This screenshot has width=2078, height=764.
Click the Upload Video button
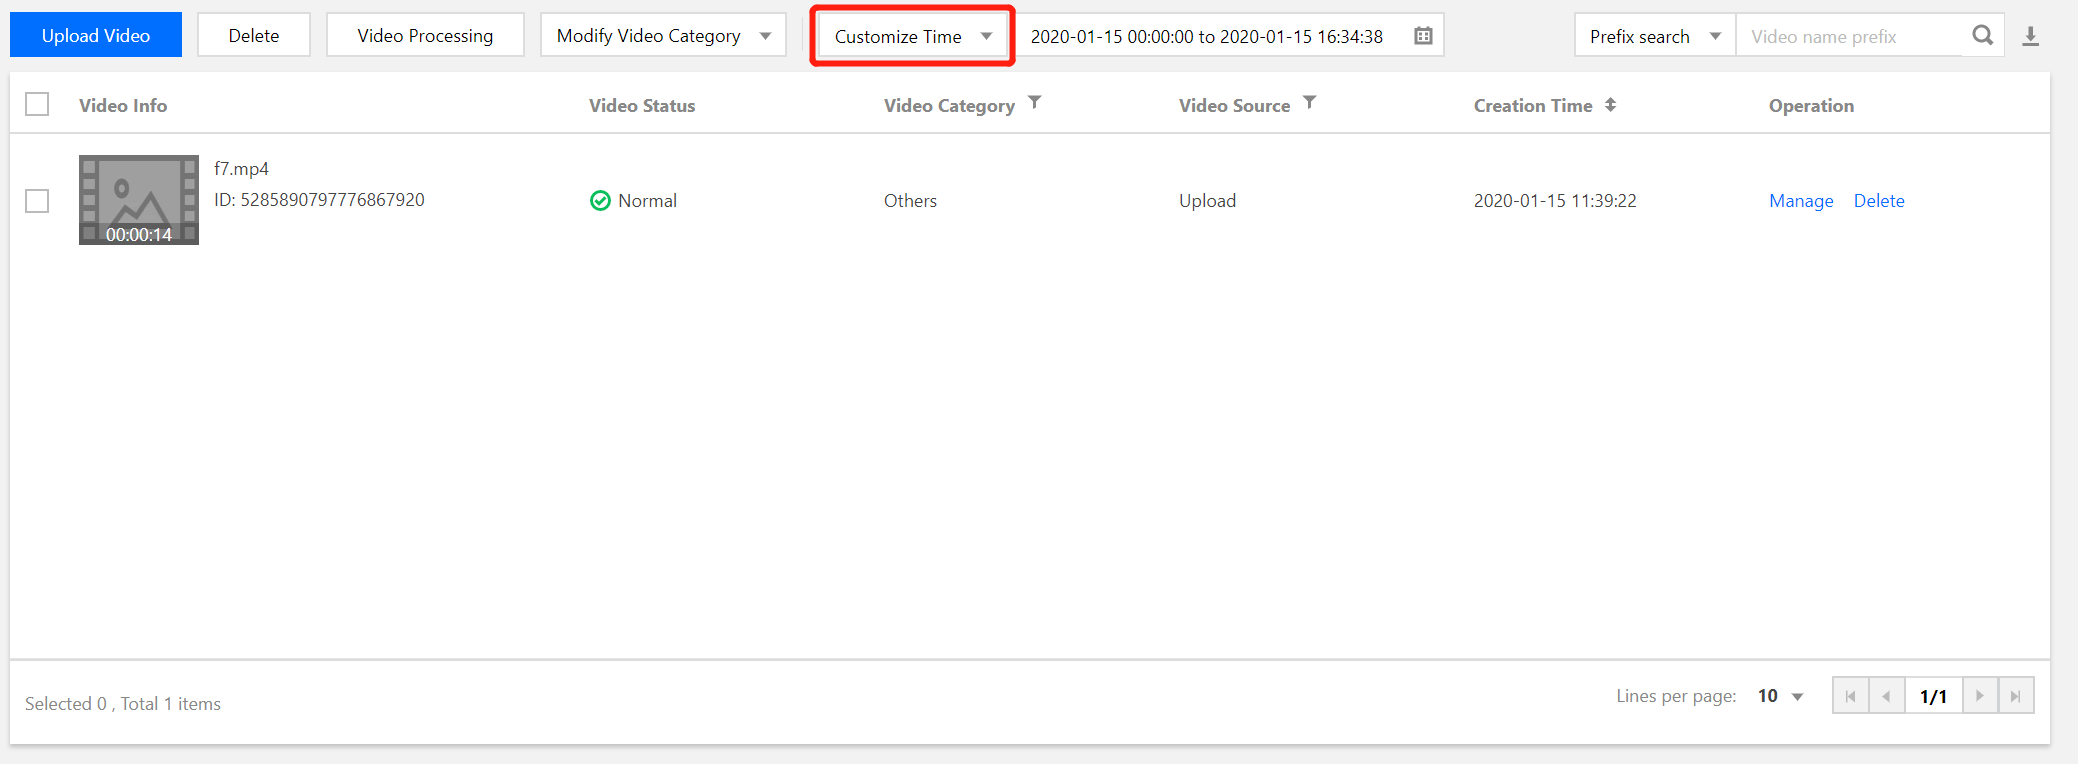(x=96, y=35)
